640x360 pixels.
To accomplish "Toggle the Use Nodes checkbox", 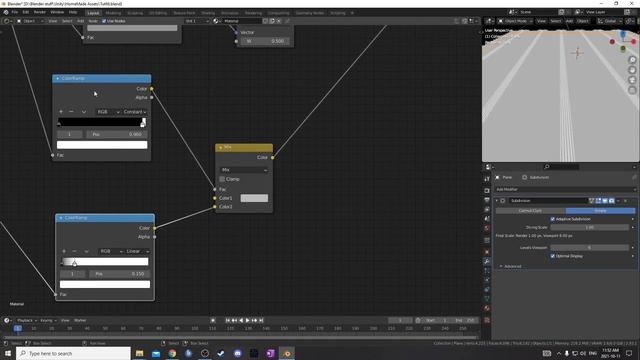I will (104, 21).
